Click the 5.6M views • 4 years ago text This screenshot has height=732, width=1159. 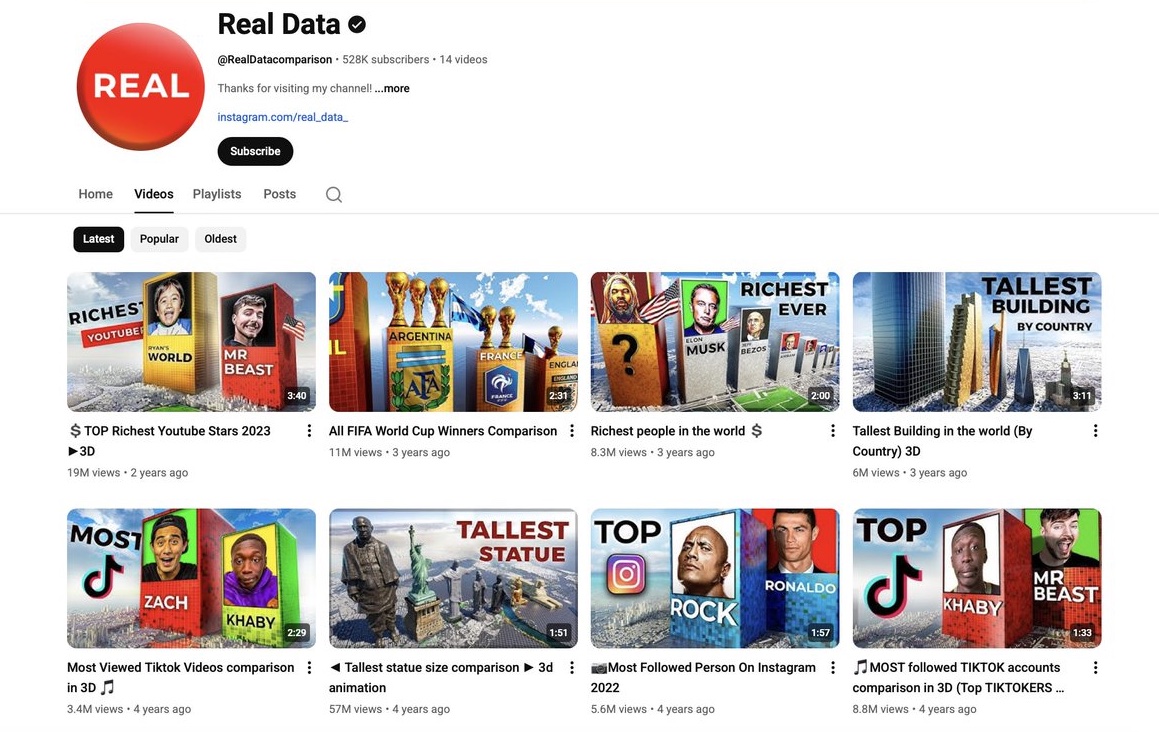[x=653, y=709]
